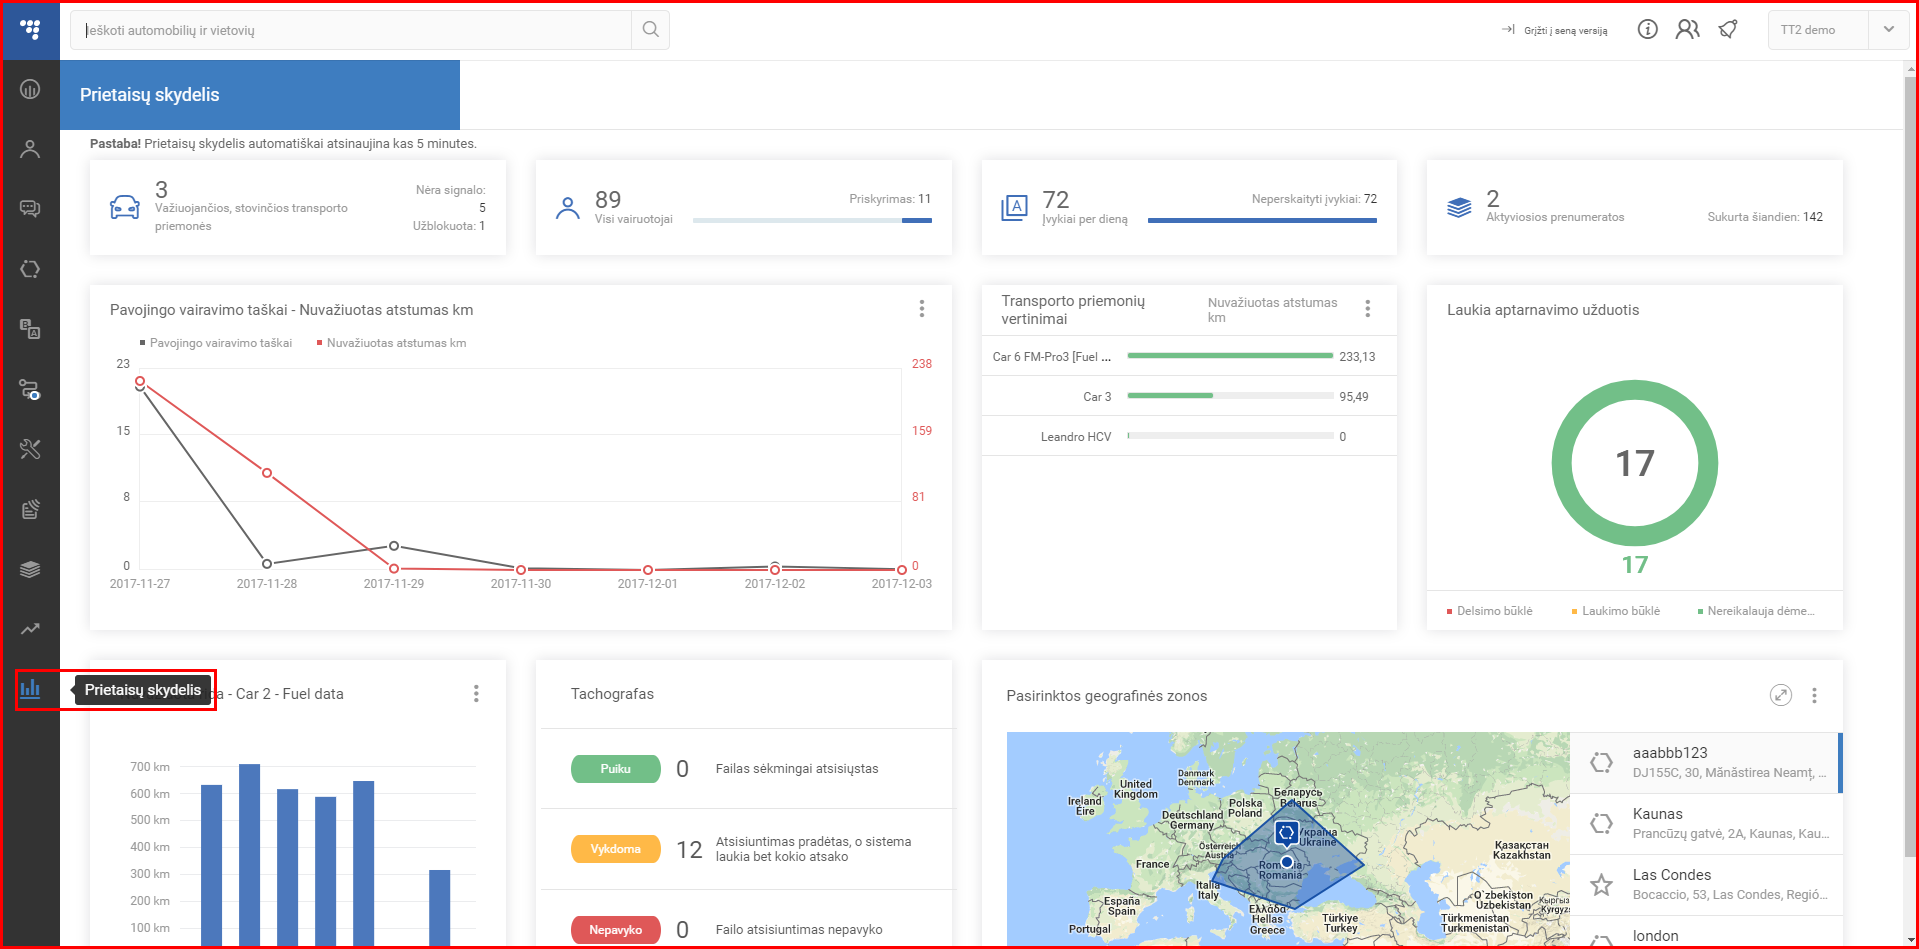This screenshot has width=1919, height=949.
Task: Select Las Condes geozone list item
Action: pos(1705,885)
